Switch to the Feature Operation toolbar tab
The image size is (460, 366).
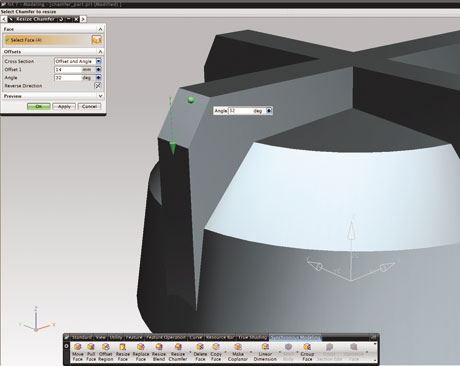(x=166, y=337)
